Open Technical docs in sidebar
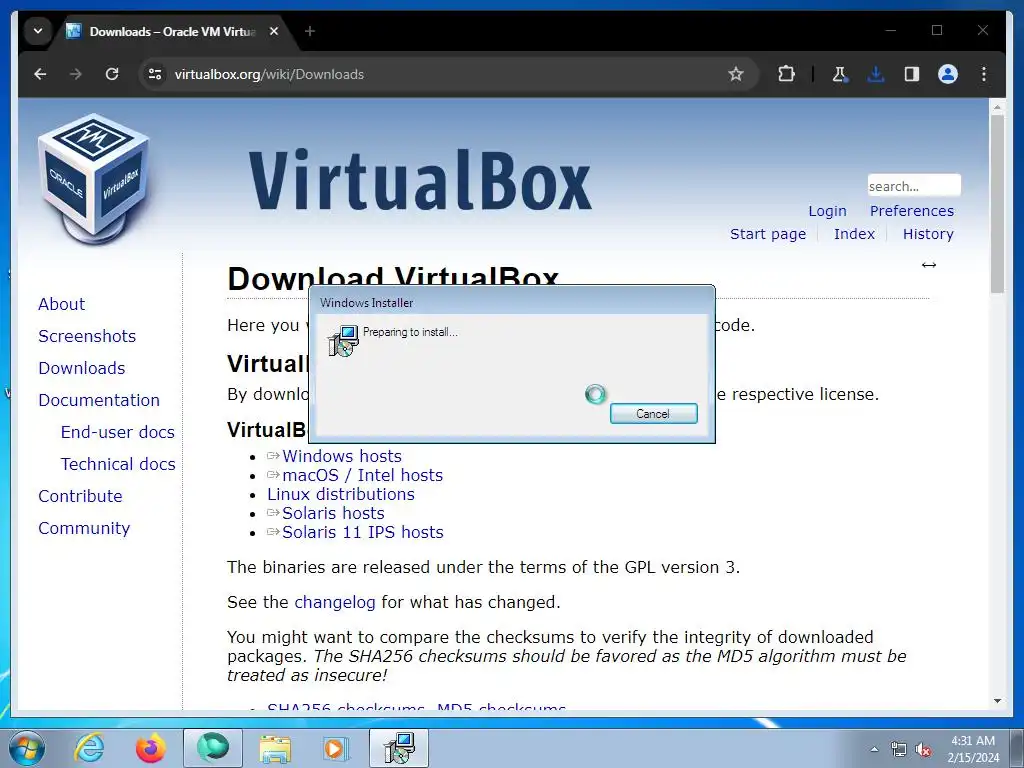The height and width of the screenshot is (768, 1024). pyautogui.click(x=118, y=464)
